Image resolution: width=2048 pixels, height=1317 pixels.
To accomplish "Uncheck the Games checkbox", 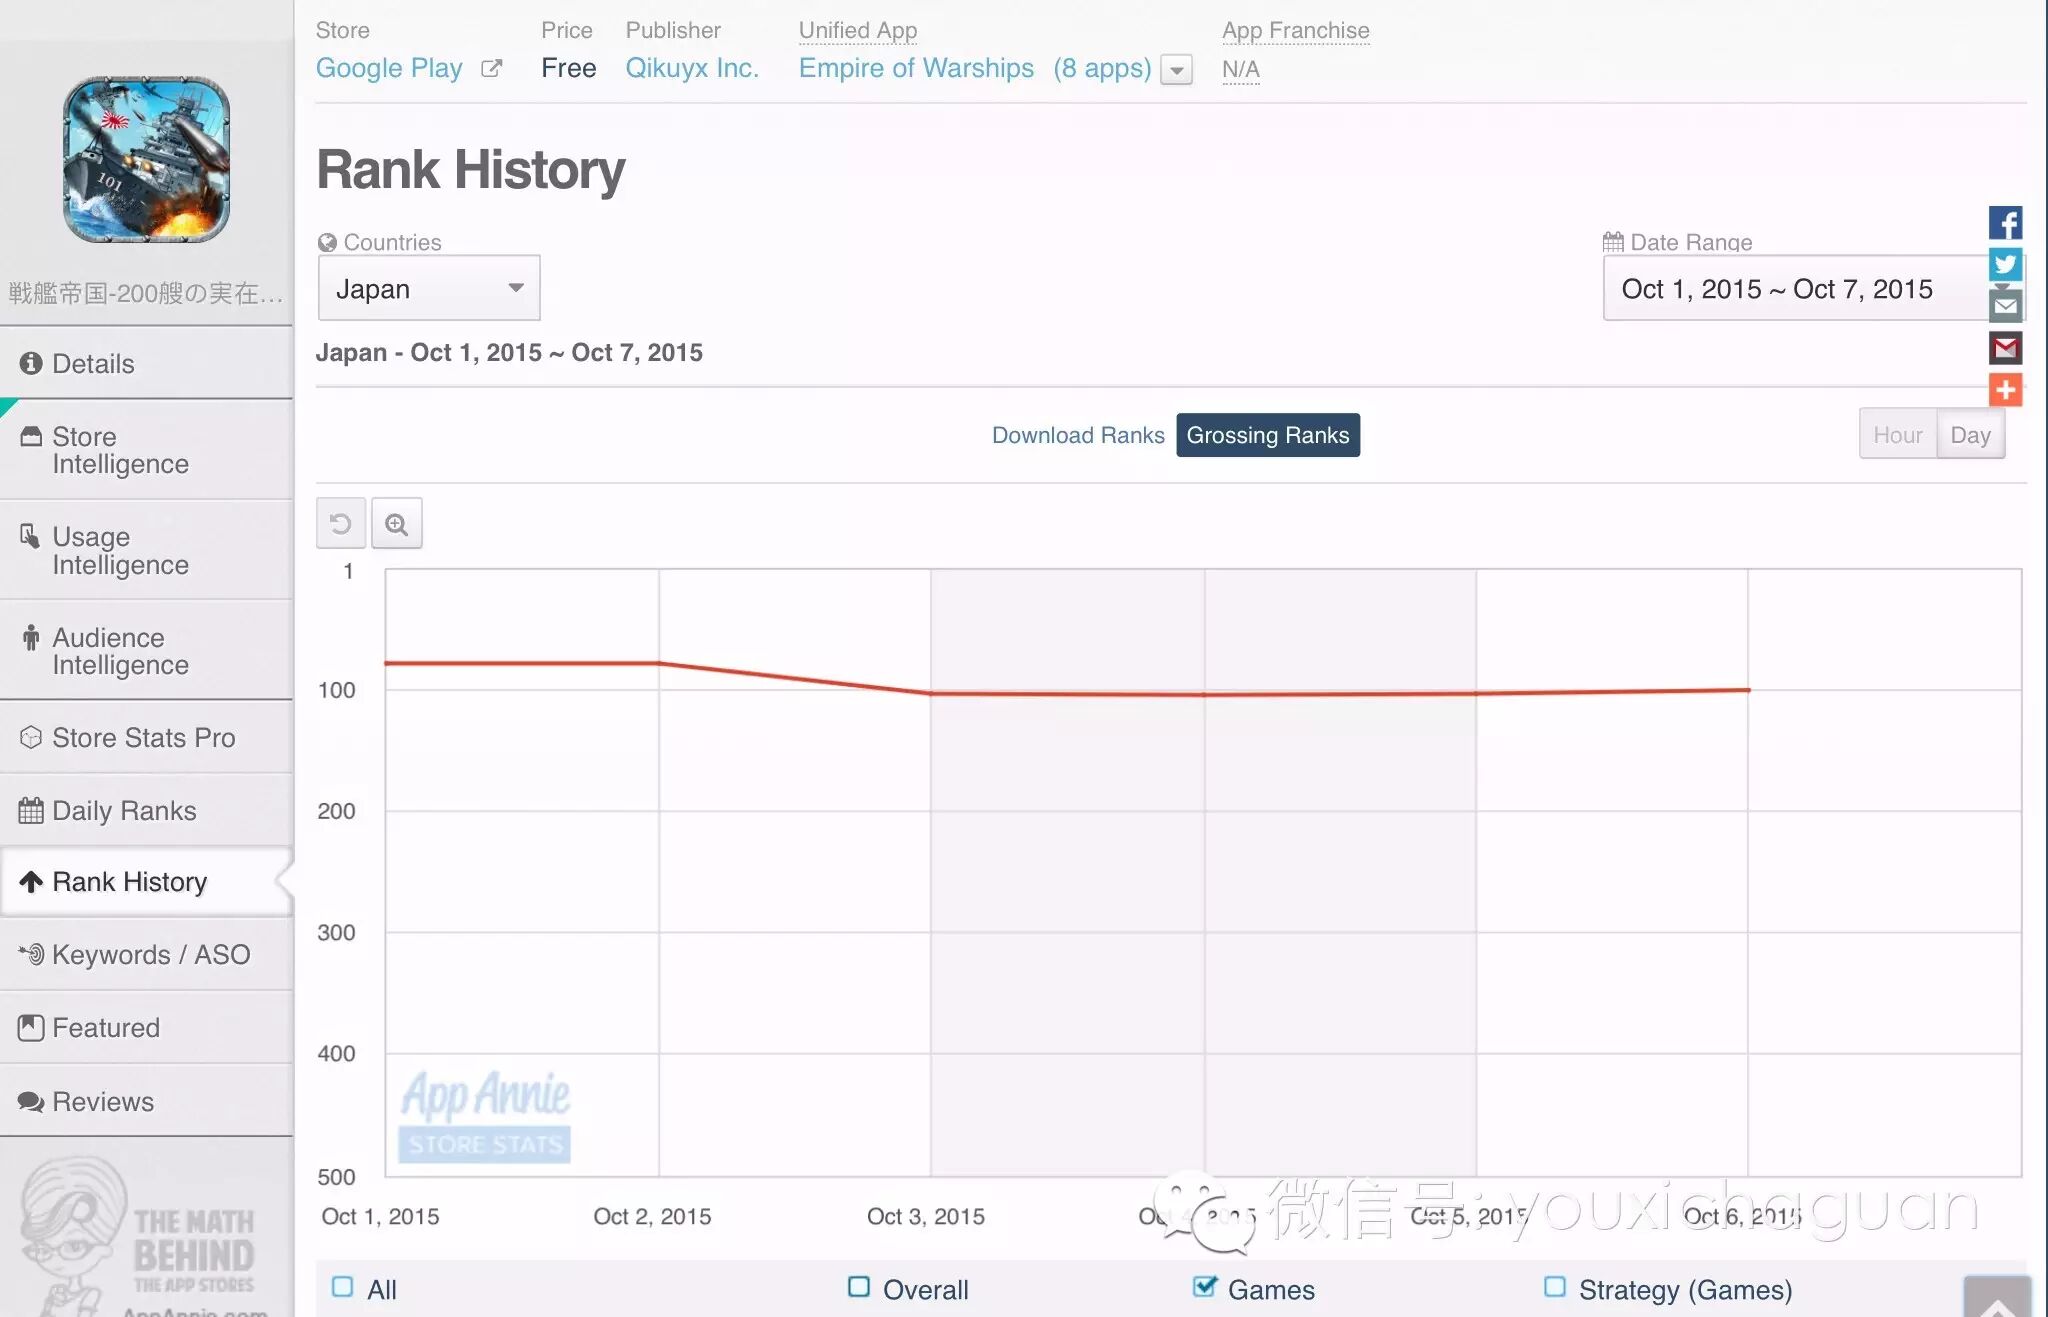I will [1204, 1287].
